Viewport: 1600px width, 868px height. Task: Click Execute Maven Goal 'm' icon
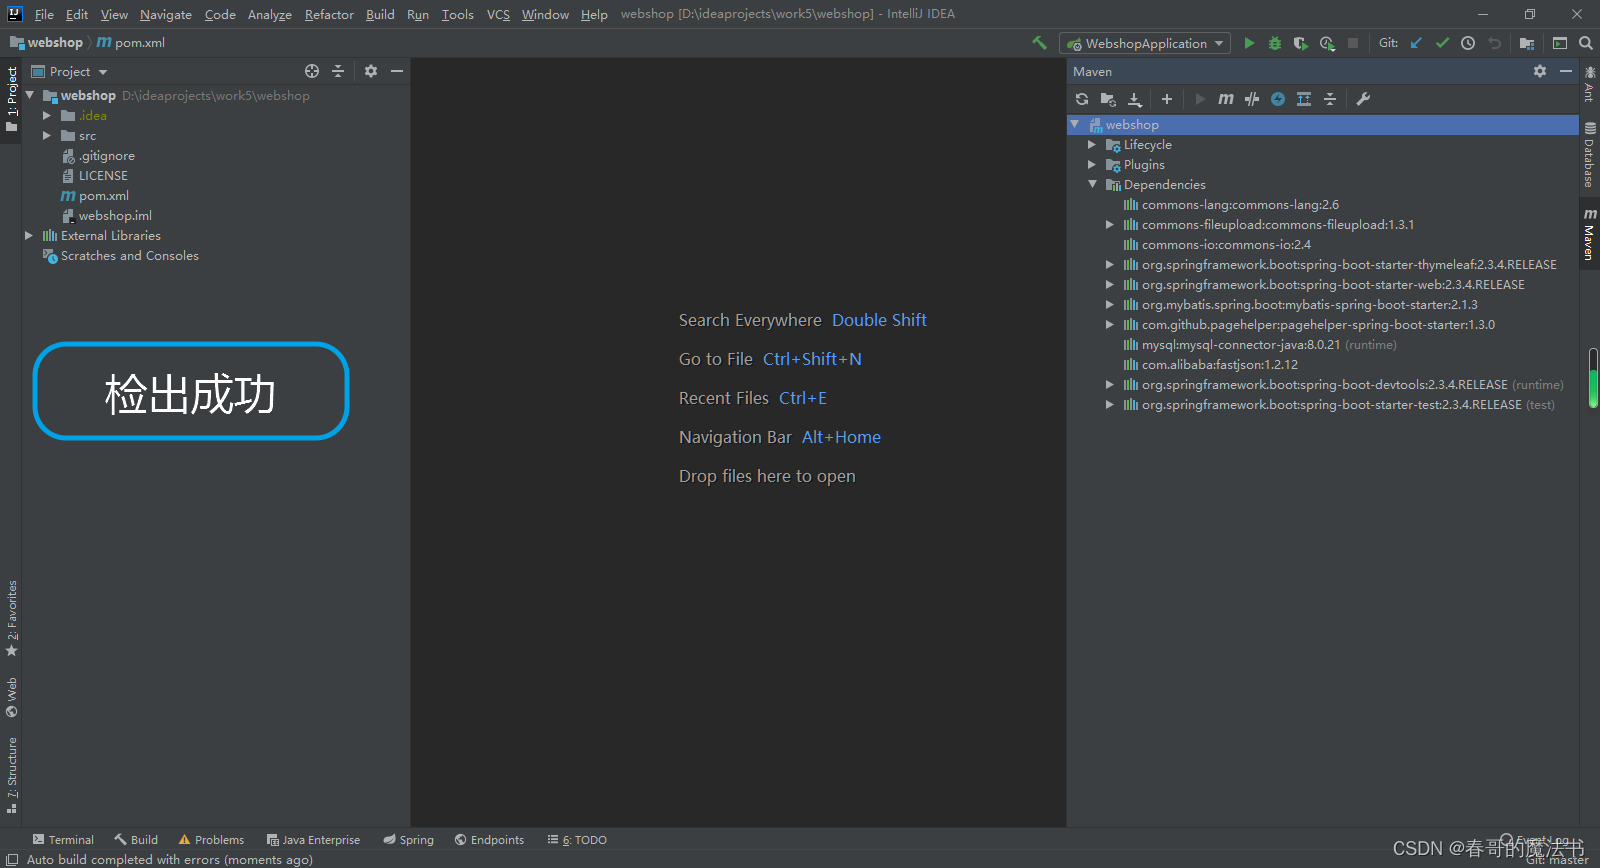coord(1226,99)
